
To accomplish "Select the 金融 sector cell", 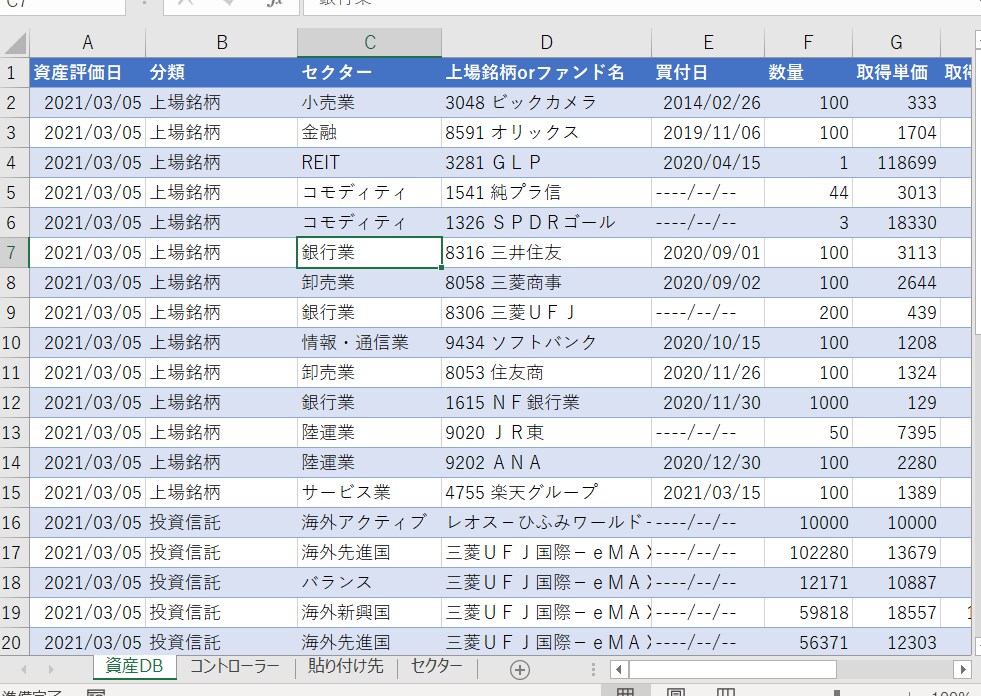I will [x=370, y=133].
